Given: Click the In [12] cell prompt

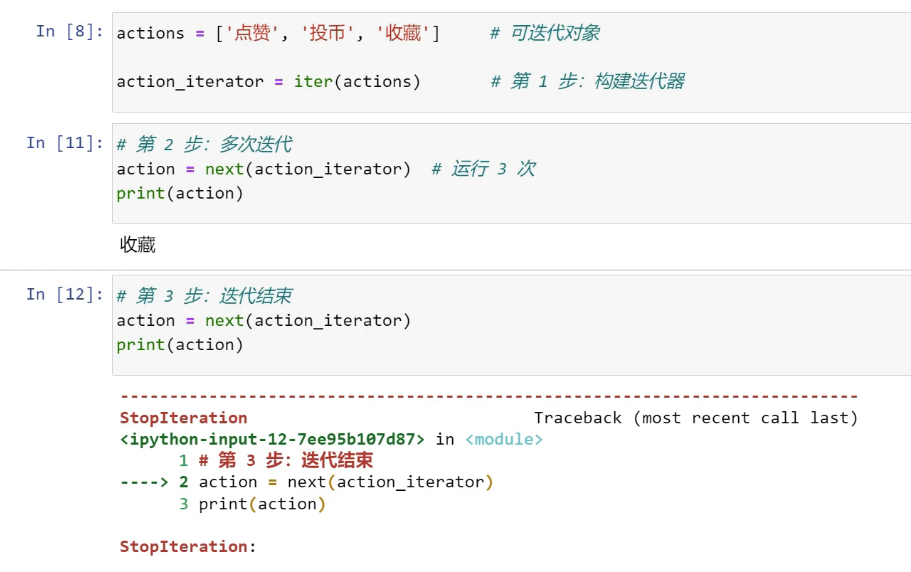Looking at the screenshot, I should 64,294.
